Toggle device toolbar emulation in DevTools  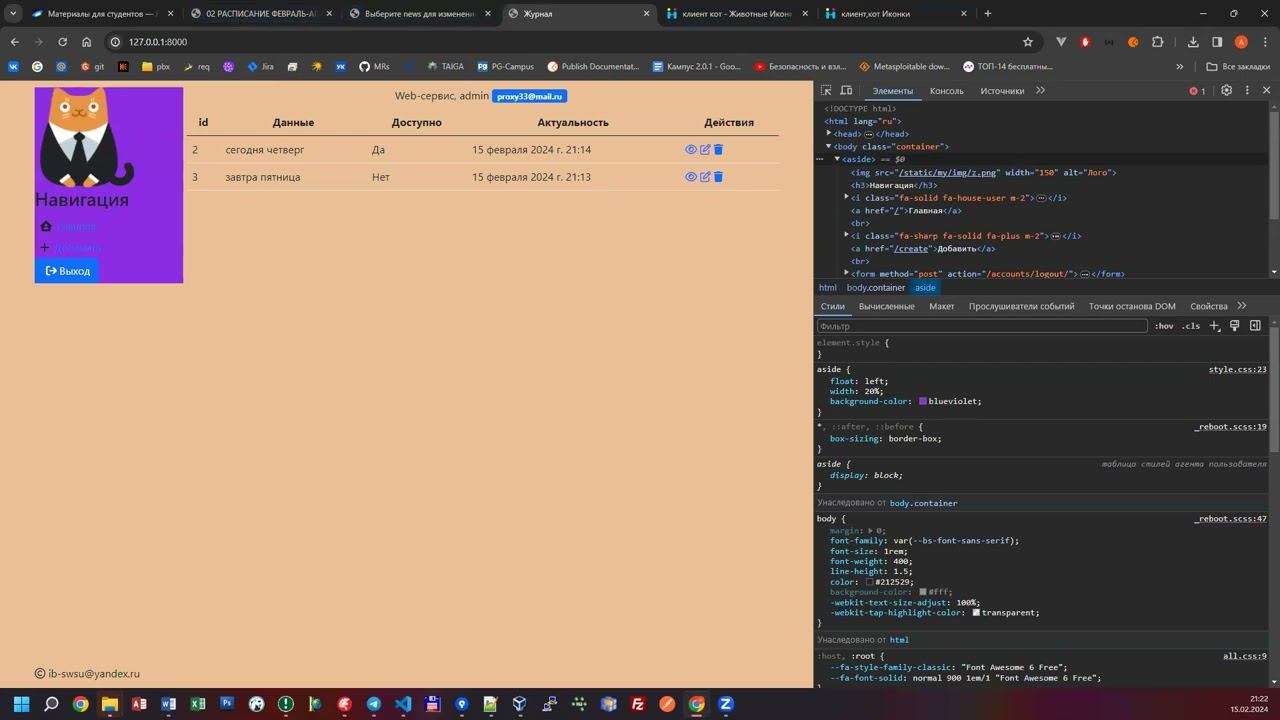pos(846,91)
